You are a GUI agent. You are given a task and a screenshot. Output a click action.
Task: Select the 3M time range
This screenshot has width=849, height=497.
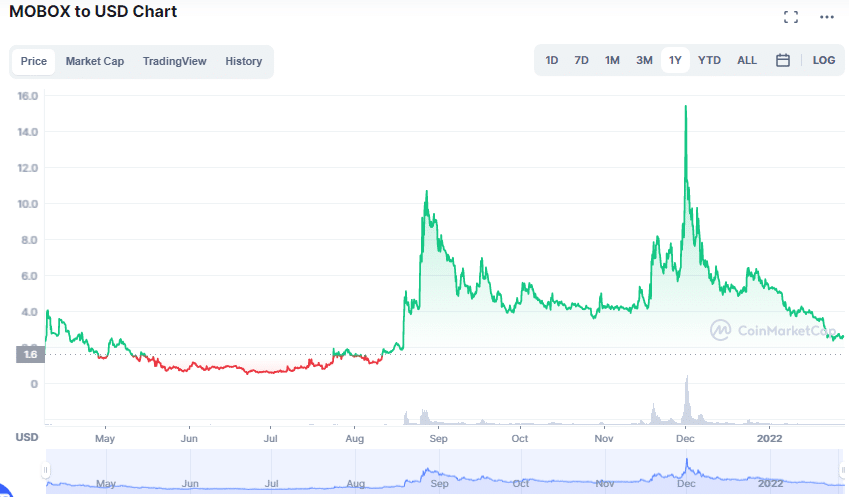(644, 60)
